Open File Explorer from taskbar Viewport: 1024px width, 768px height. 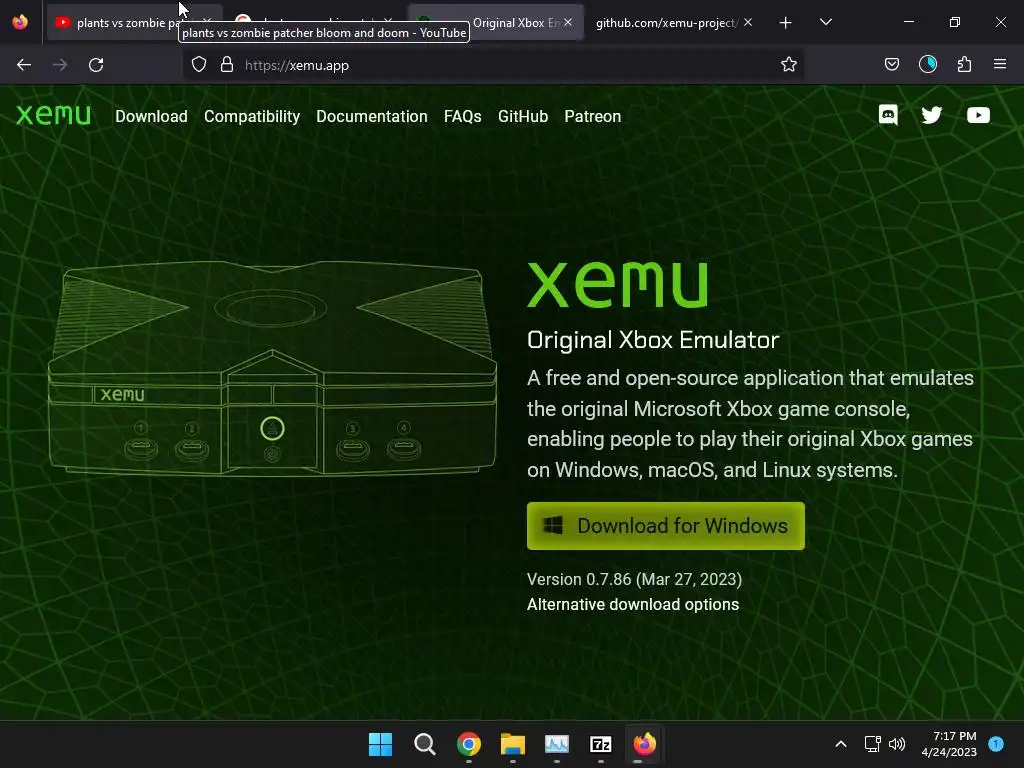pyautogui.click(x=513, y=744)
